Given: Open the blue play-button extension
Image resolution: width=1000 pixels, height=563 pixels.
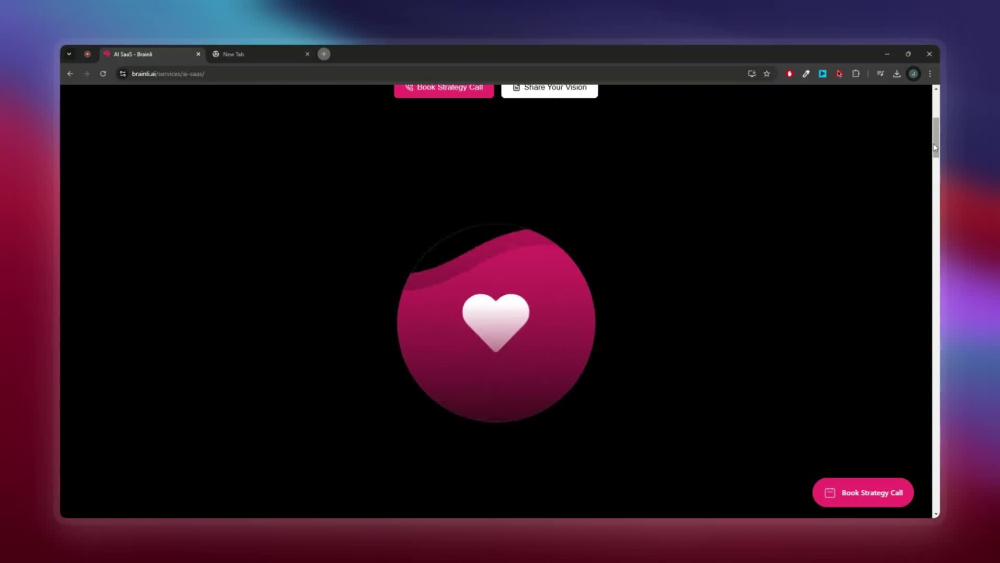Looking at the screenshot, I should [x=823, y=74].
